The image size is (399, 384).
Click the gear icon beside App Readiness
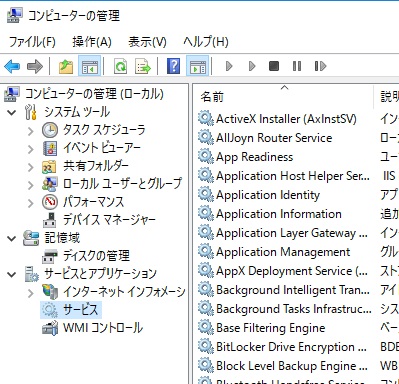click(206, 156)
